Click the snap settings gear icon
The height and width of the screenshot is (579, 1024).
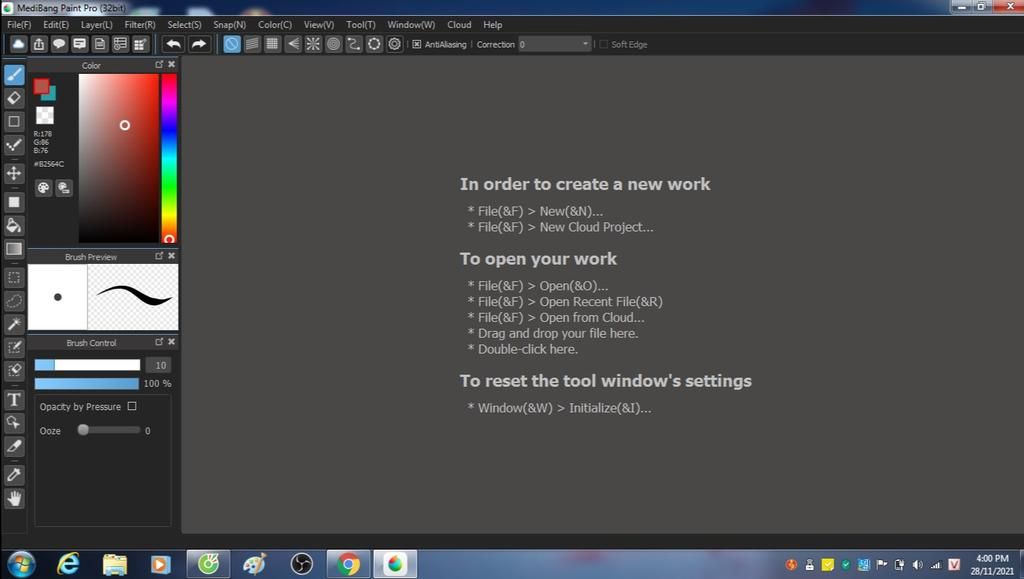[x=394, y=44]
